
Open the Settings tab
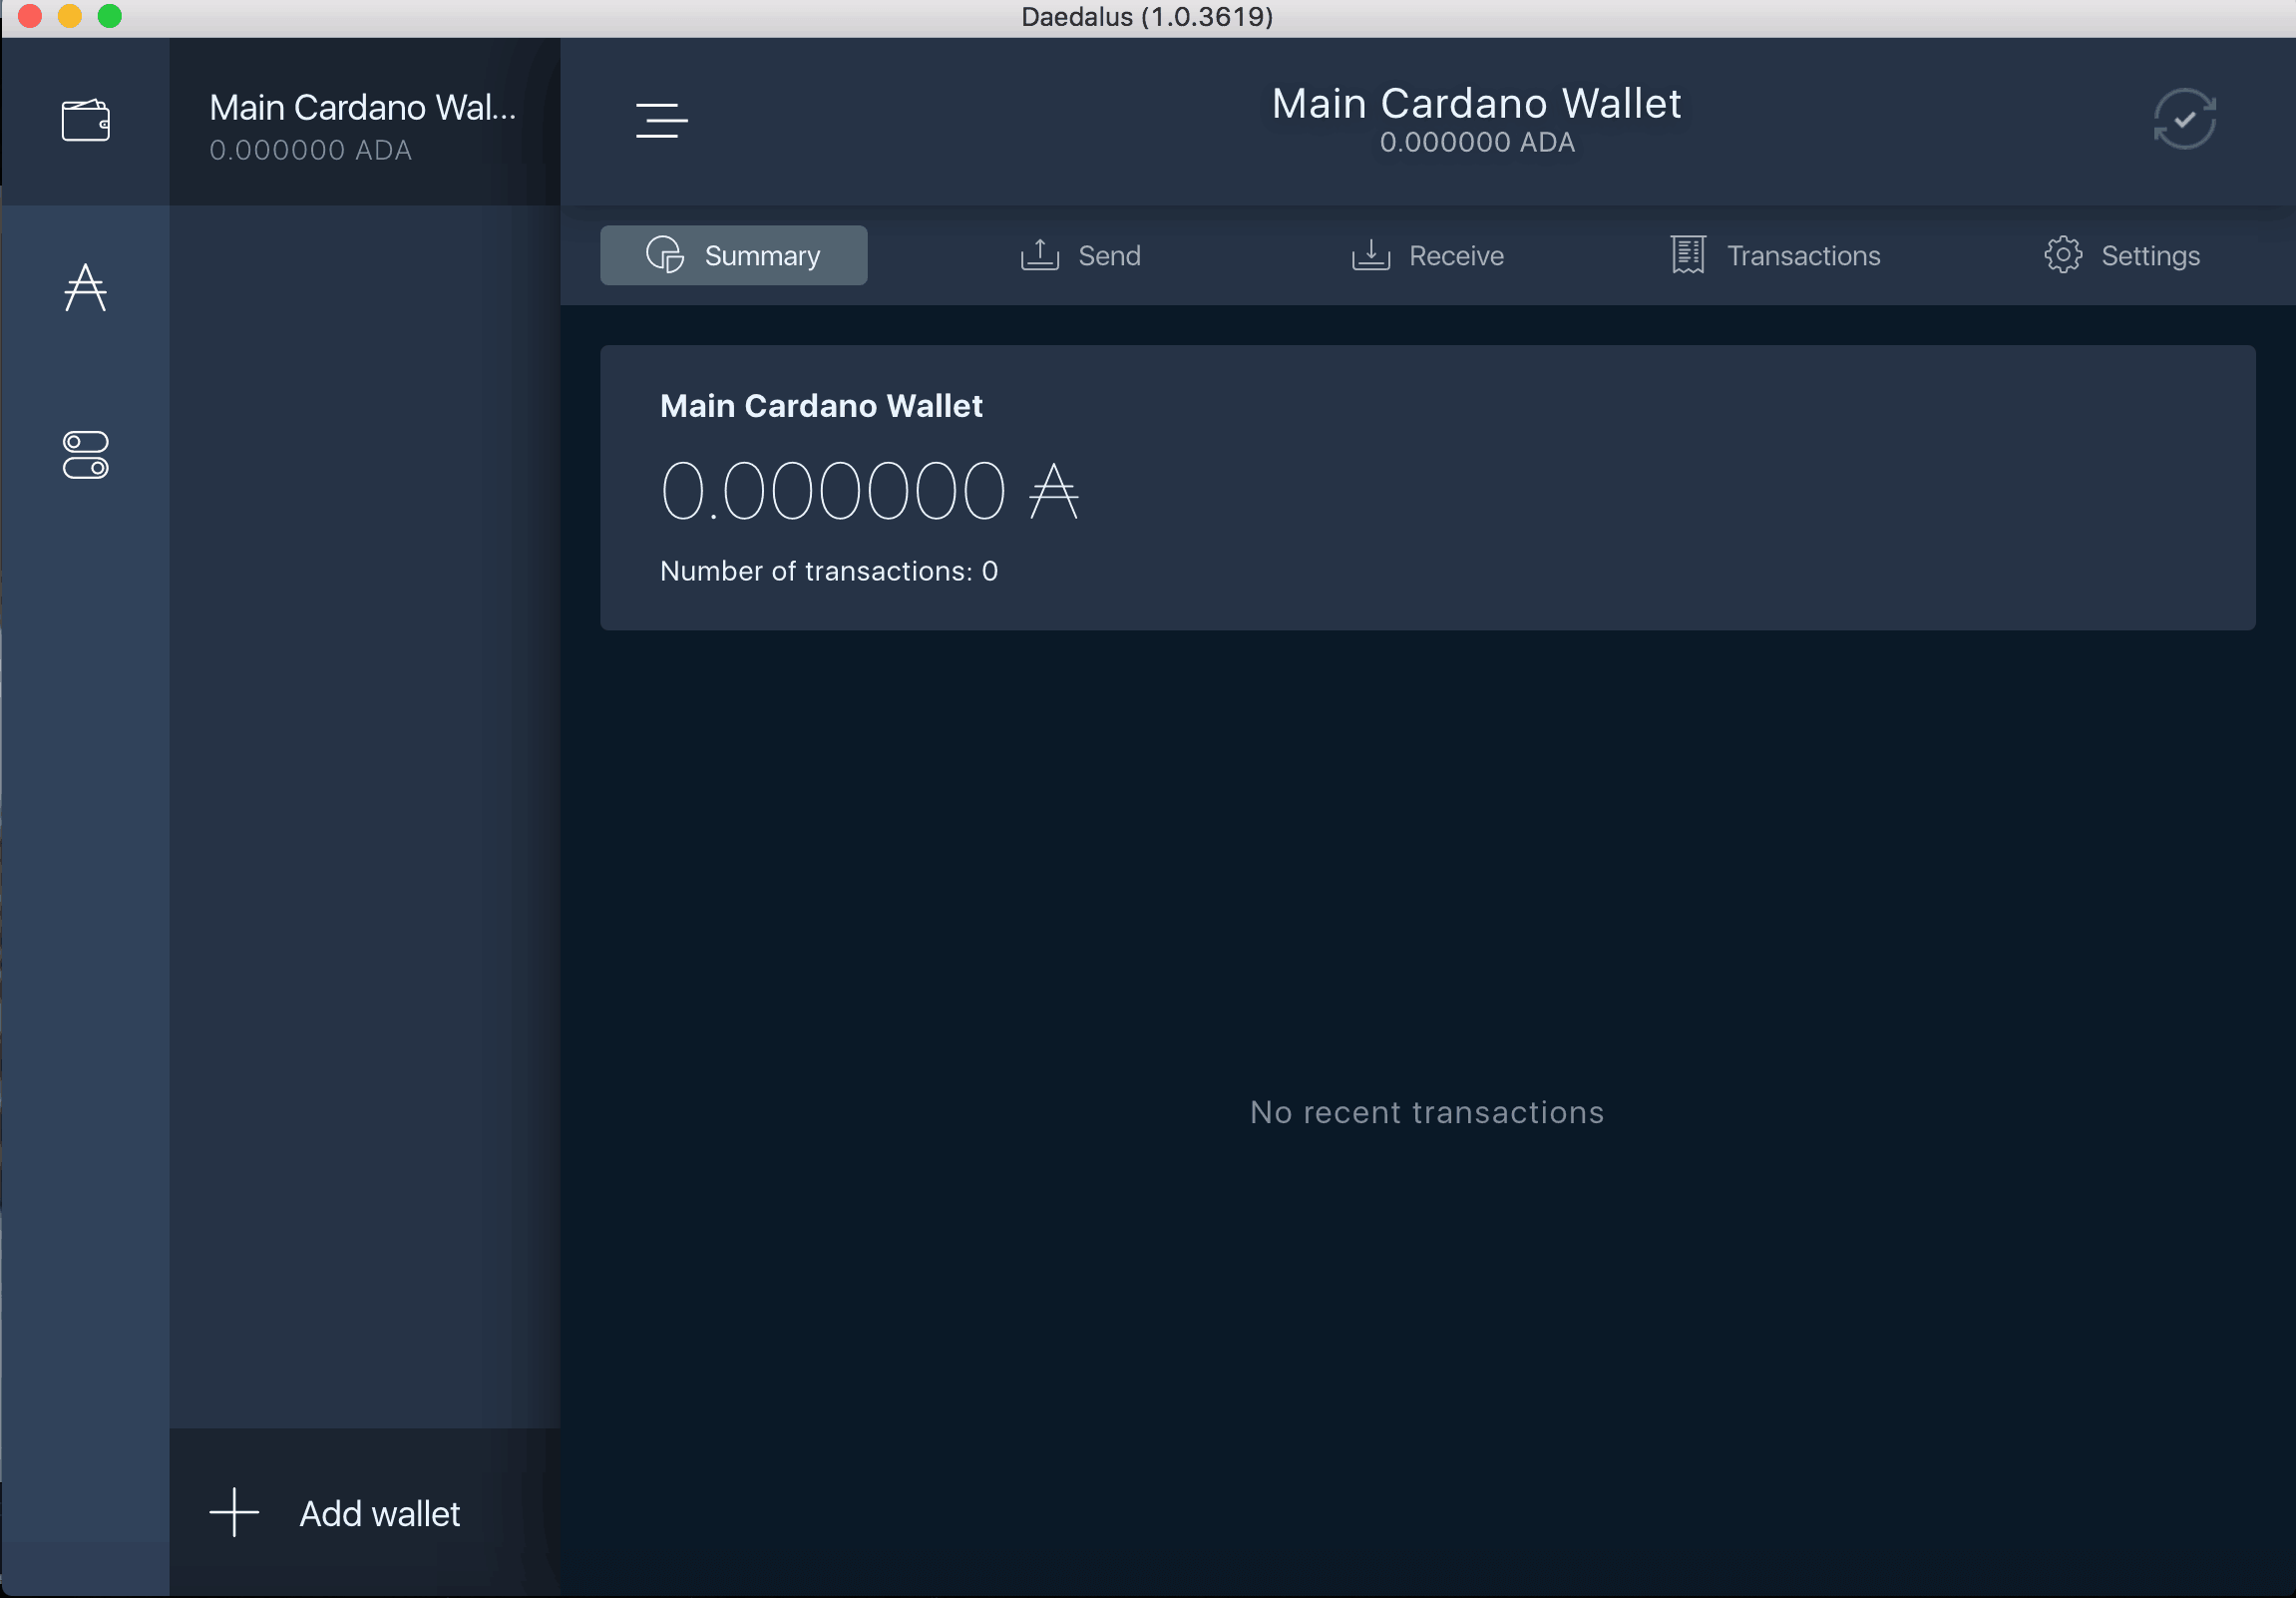(x=2121, y=254)
